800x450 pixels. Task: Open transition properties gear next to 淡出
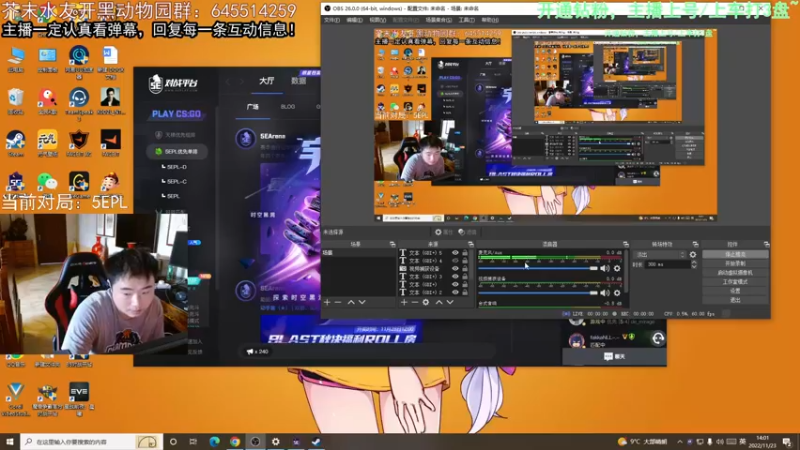point(693,255)
